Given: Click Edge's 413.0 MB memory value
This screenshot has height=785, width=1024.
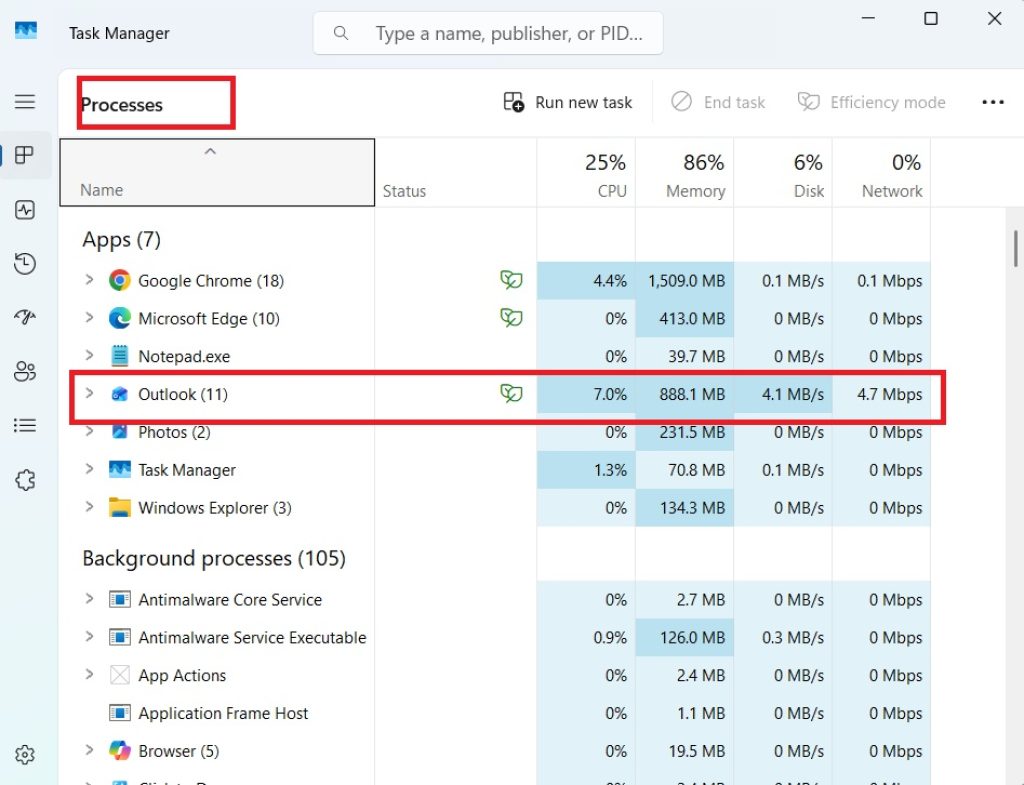Looking at the screenshot, I should point(692,319).
